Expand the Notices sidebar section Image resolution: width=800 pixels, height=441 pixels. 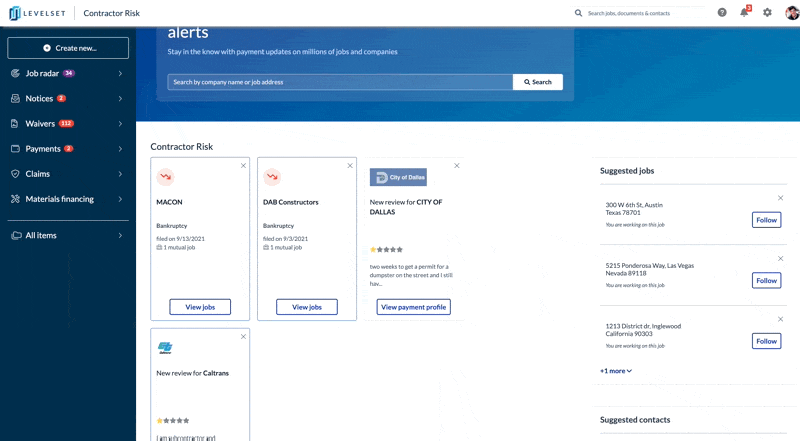tap(67, 99)
